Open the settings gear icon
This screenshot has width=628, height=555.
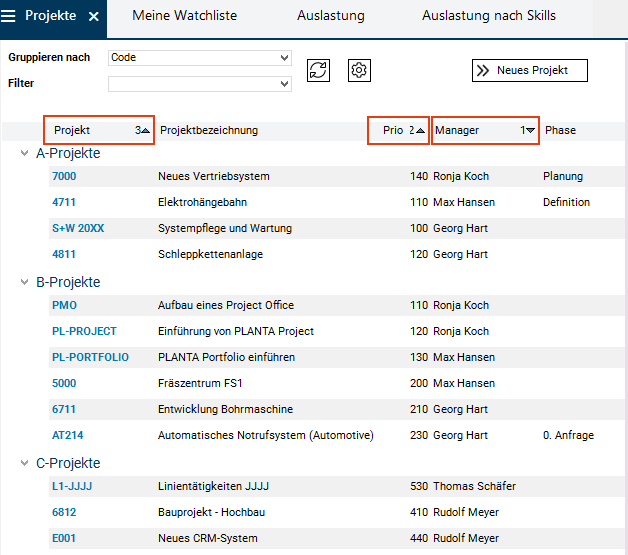tap(360, 70)
